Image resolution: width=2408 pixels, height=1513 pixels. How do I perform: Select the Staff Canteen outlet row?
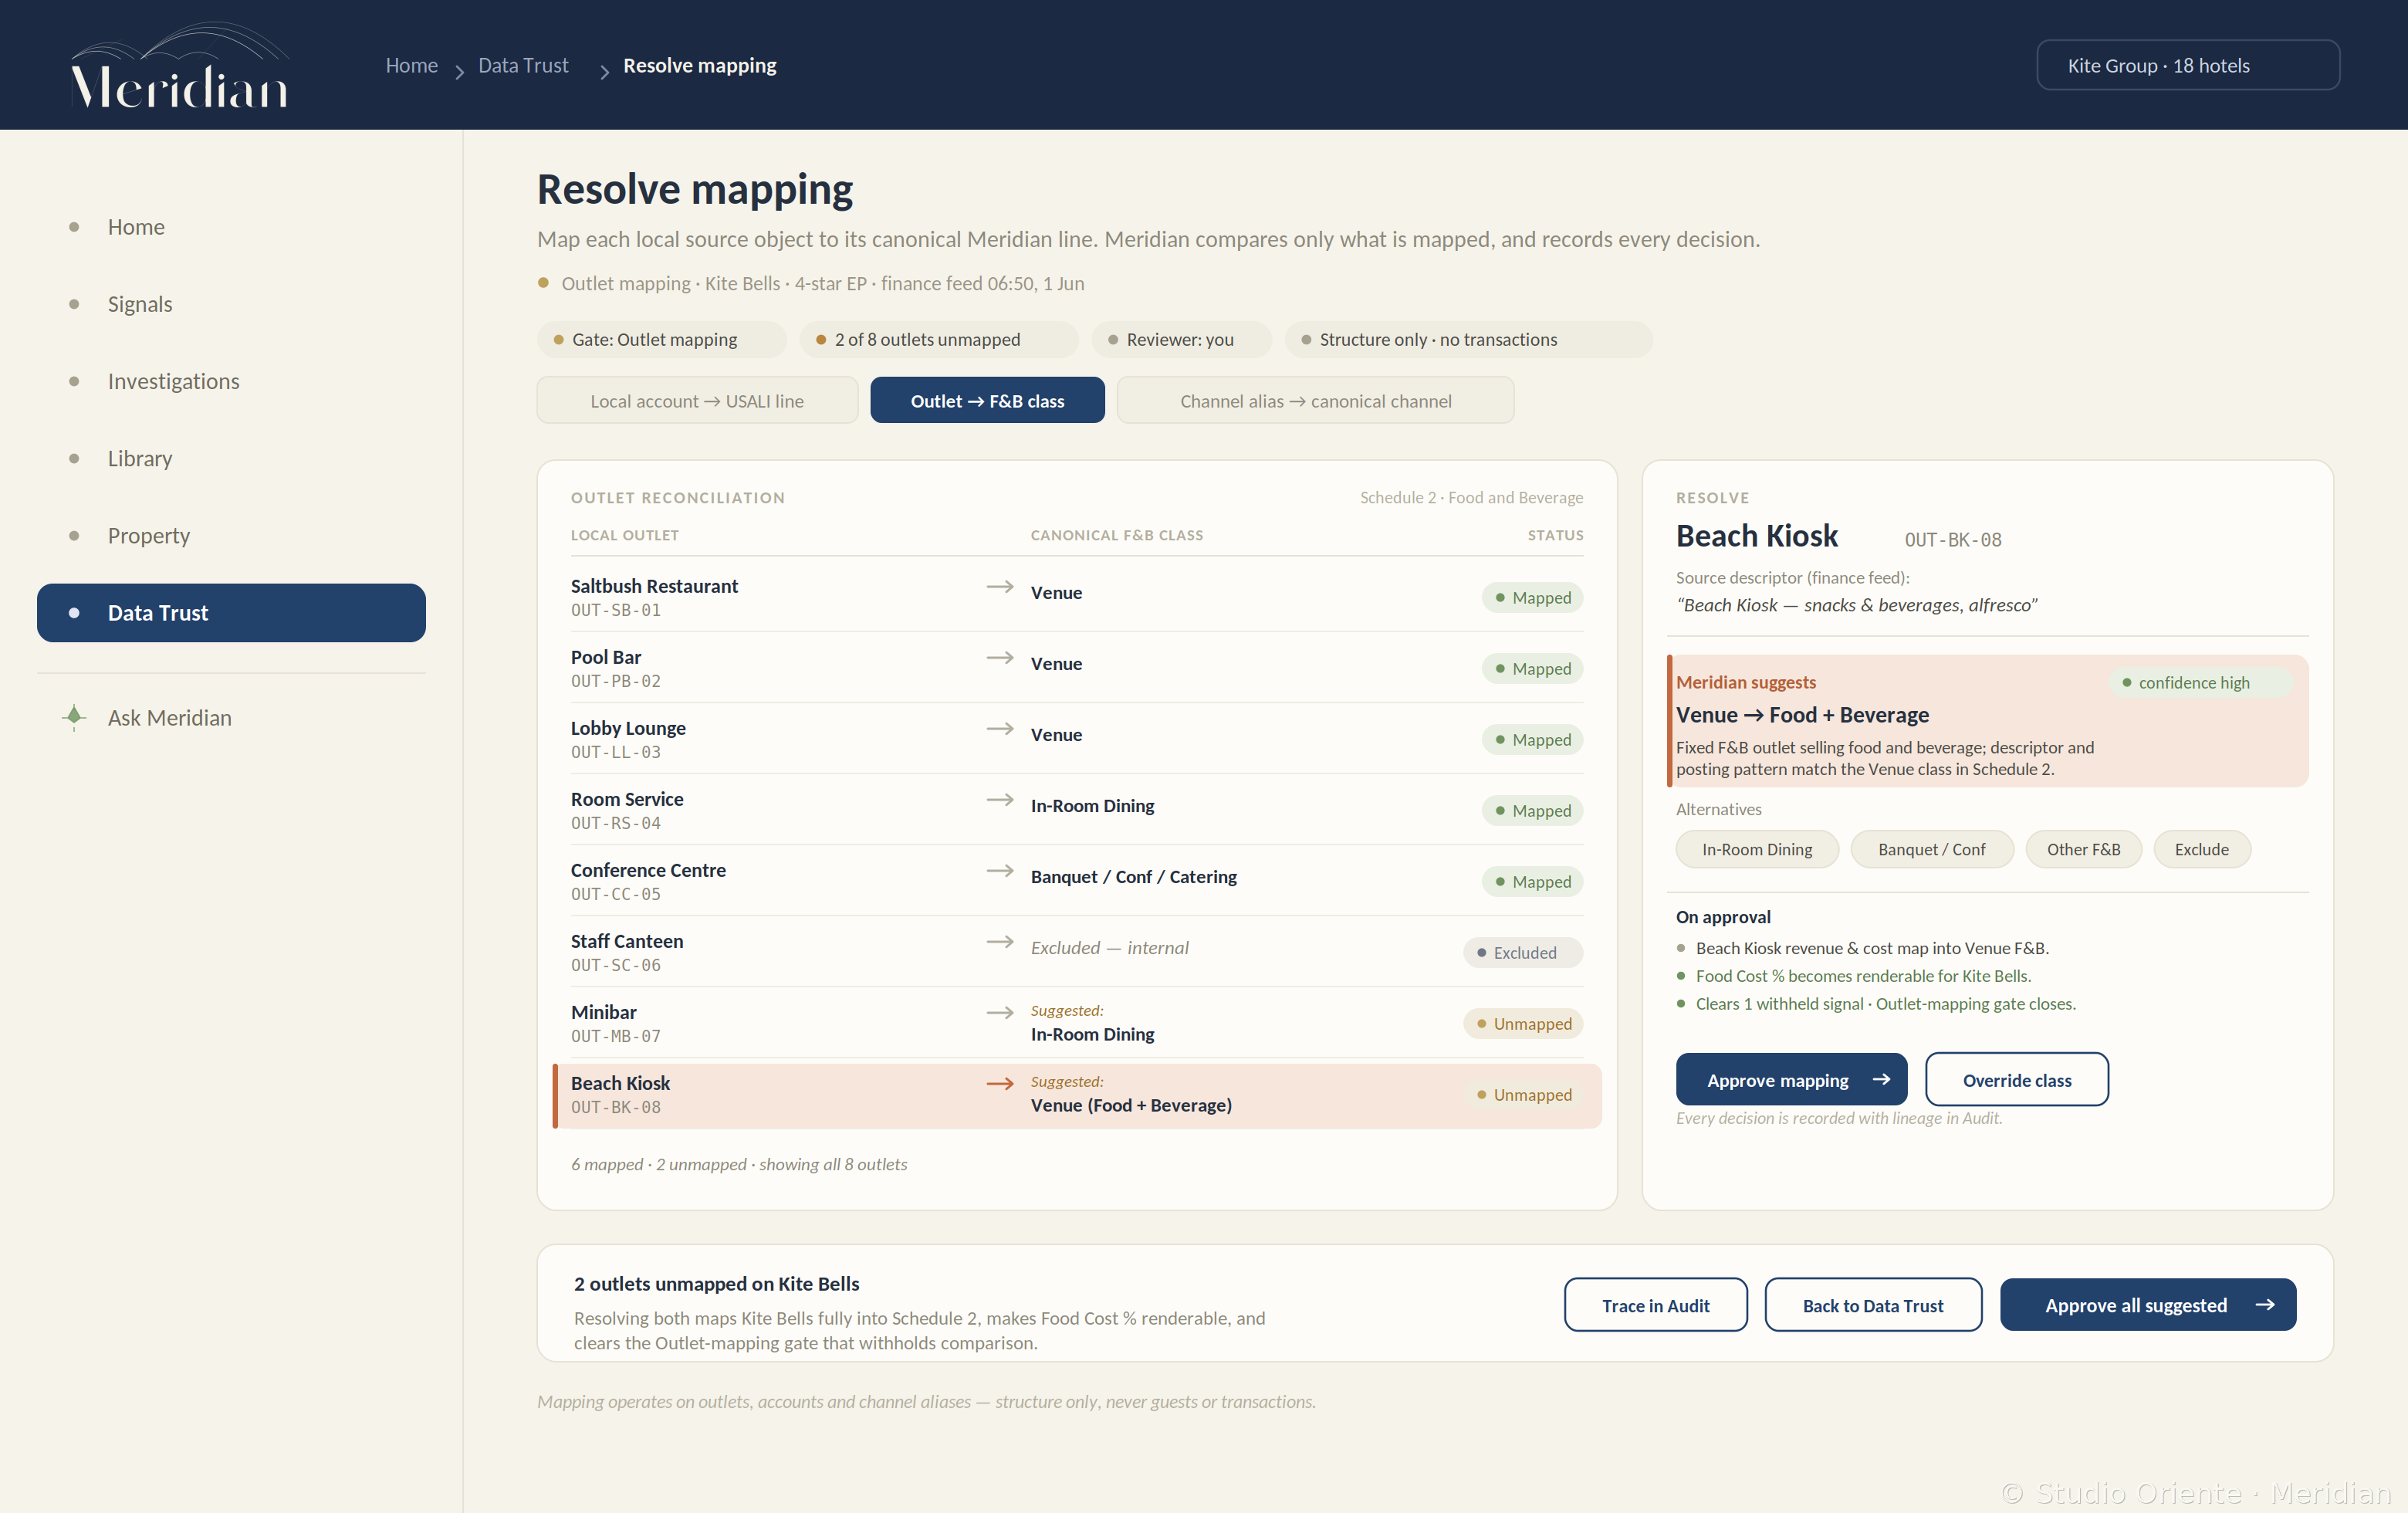[1076, 952]
